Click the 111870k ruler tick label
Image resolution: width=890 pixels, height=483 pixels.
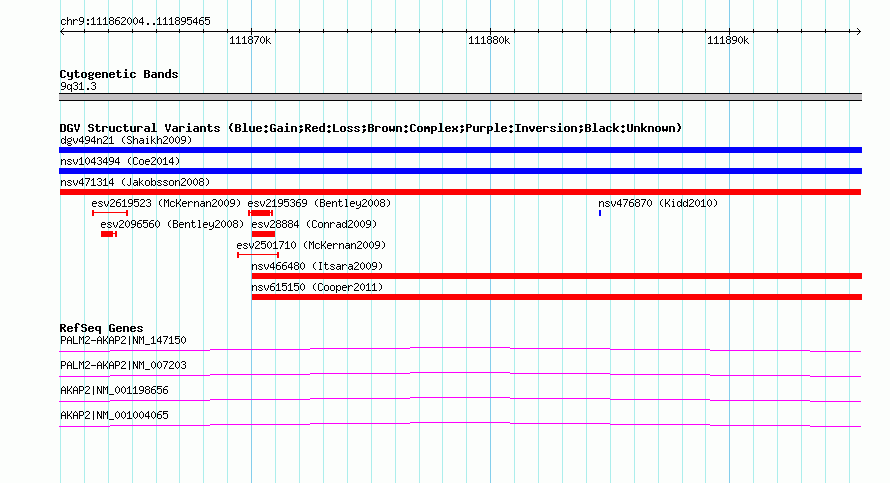250,40
